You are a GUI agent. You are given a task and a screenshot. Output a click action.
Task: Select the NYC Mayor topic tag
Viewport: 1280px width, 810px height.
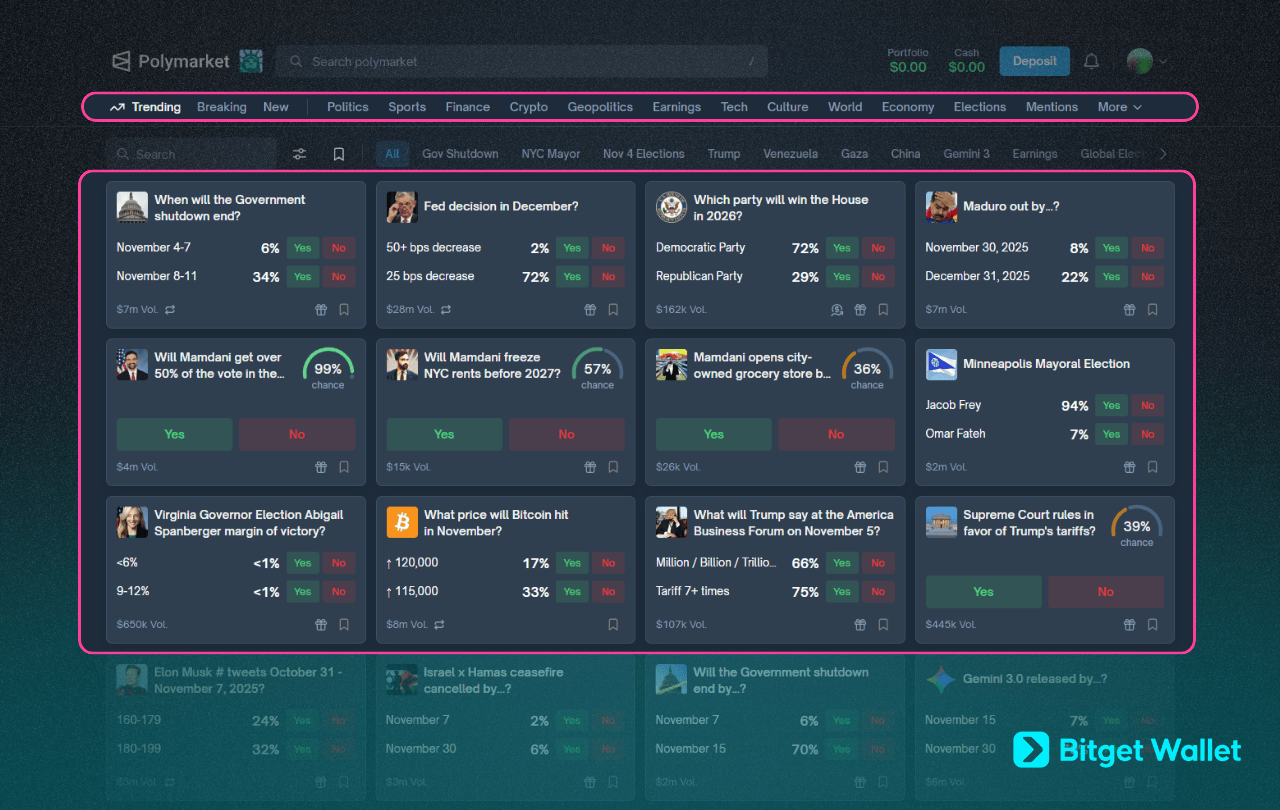(x=551, y=154)
